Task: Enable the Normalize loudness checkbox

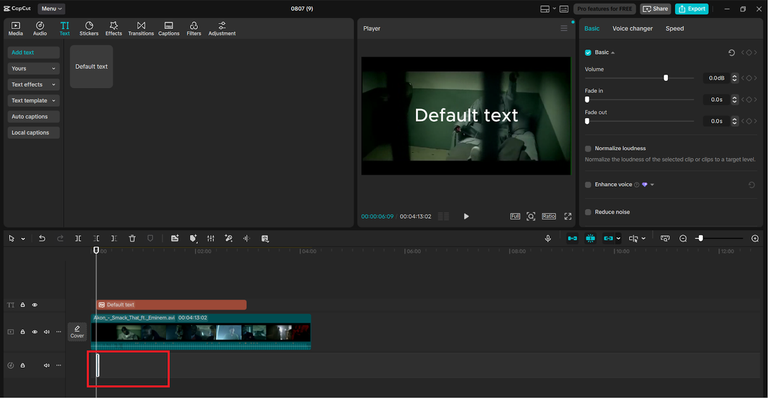Action: 588,148
